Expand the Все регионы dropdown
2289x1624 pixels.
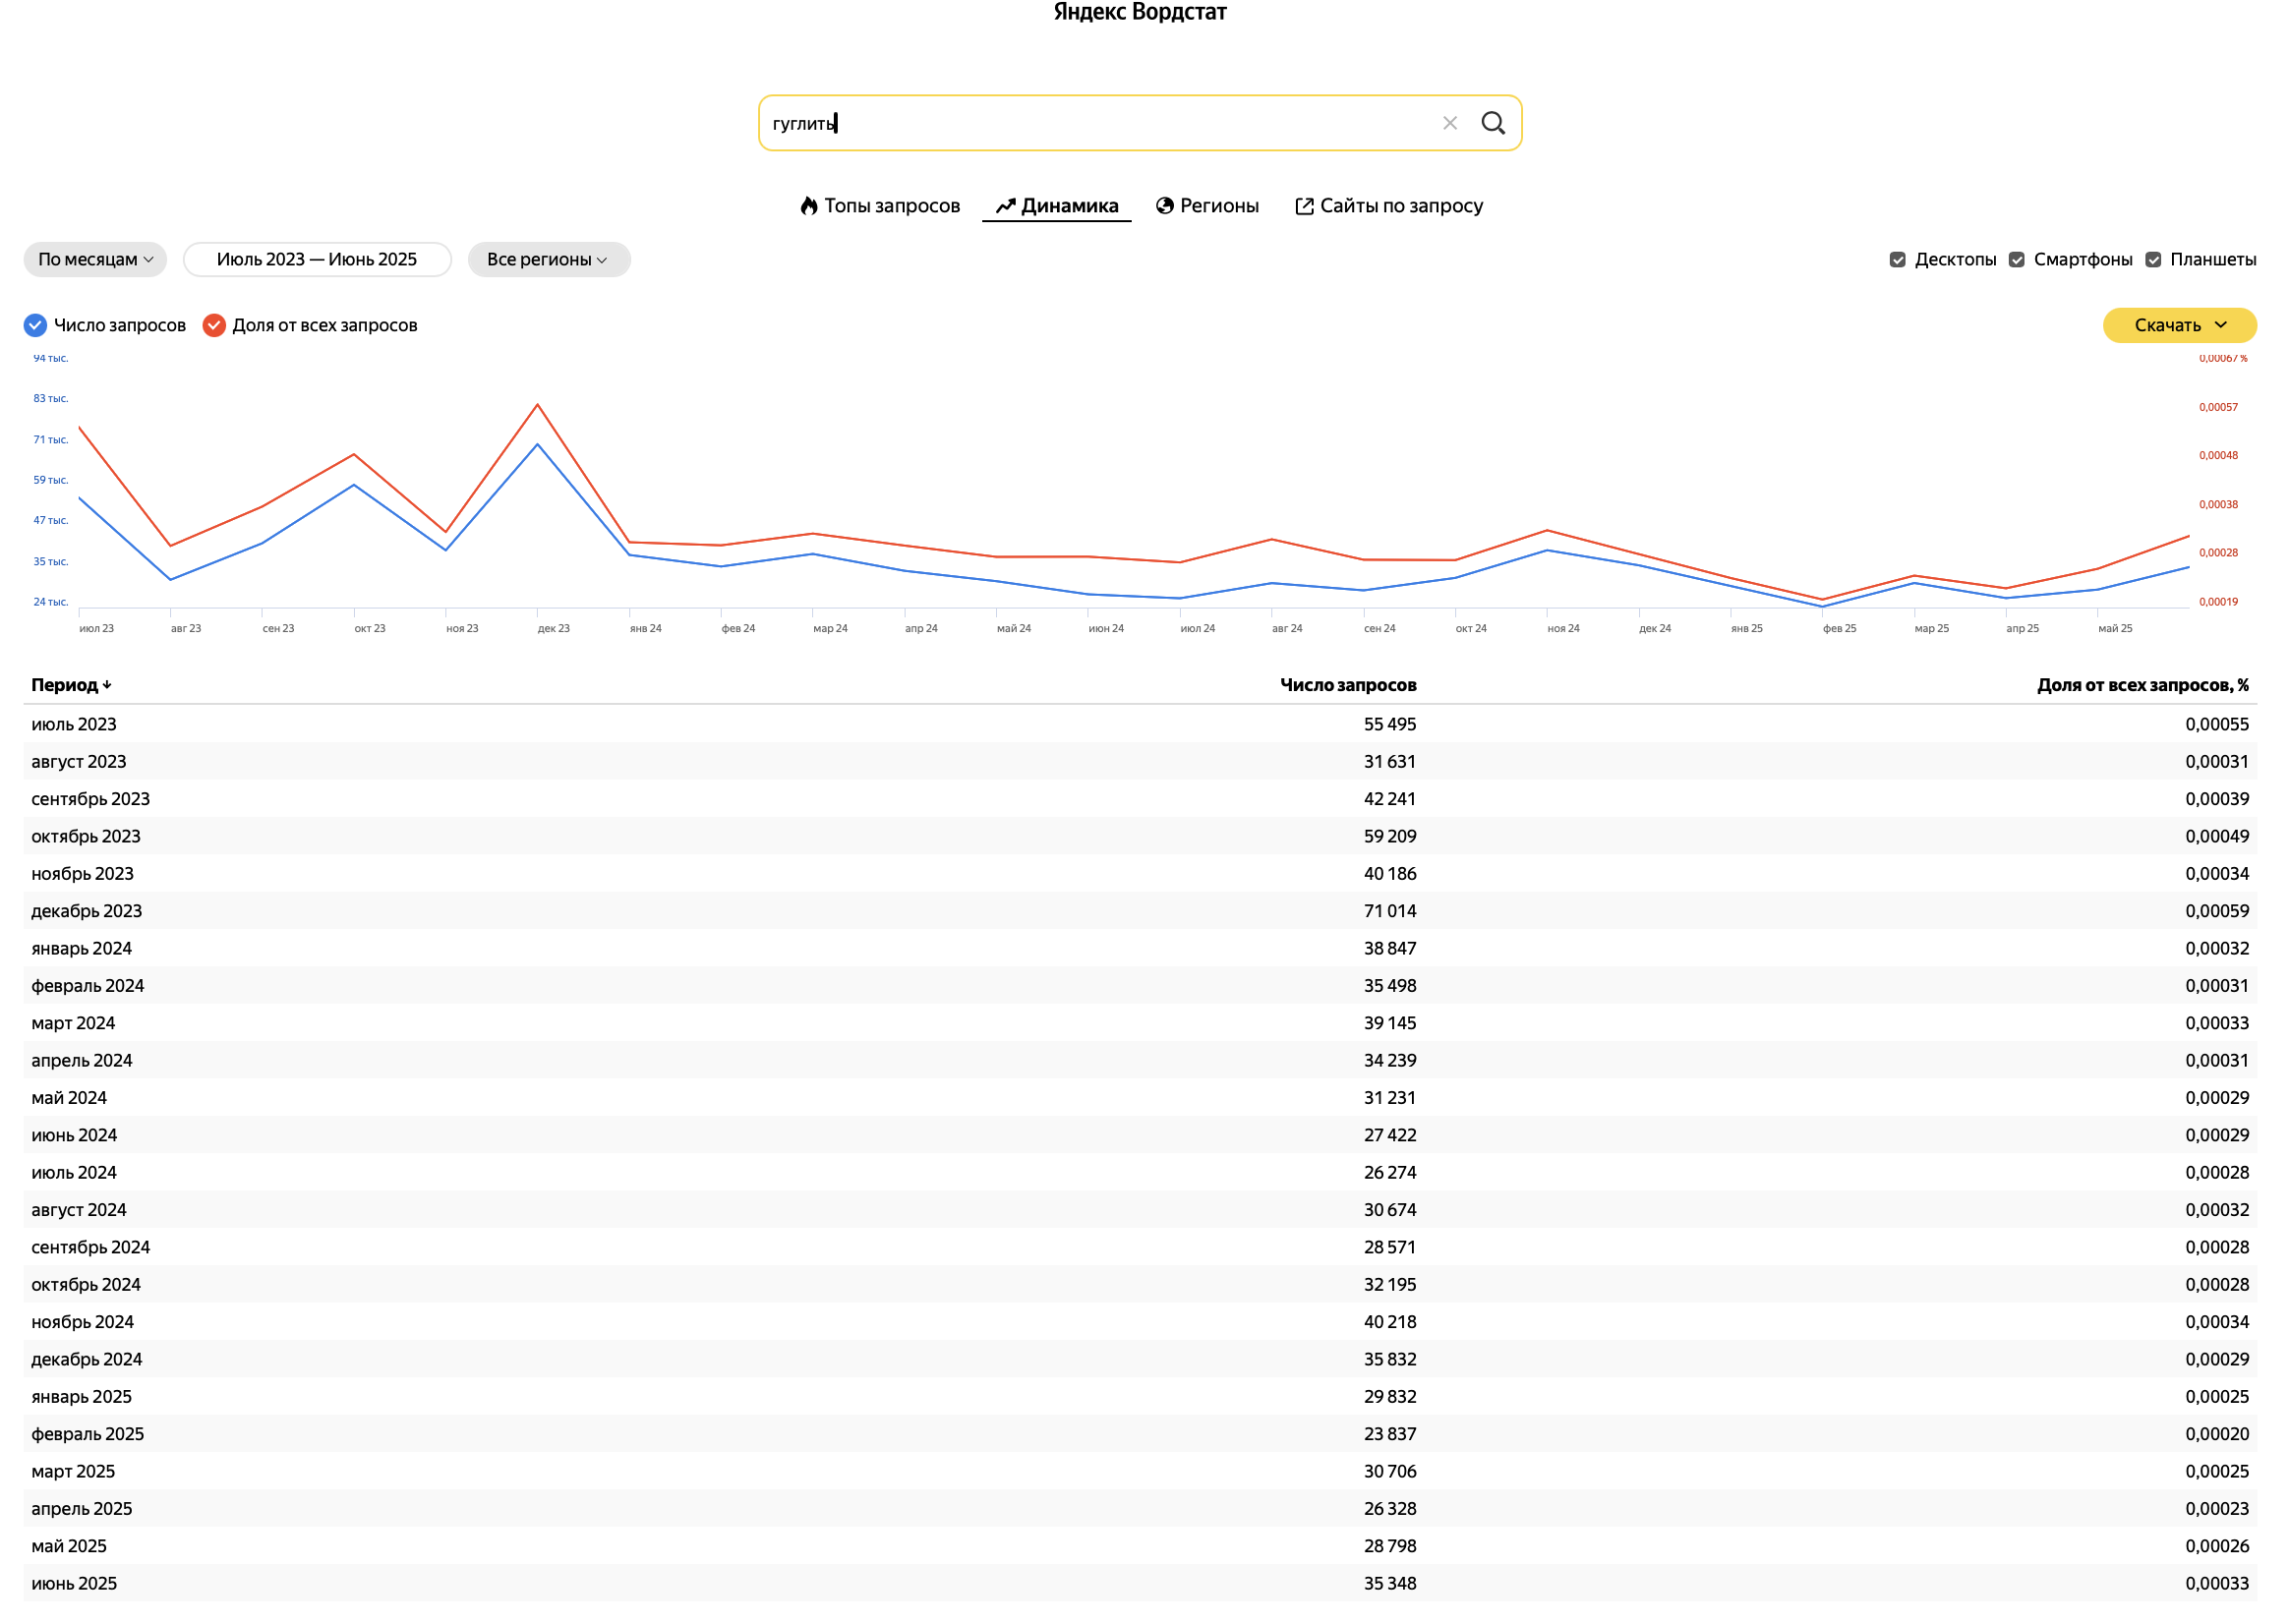tap(550, 260)
